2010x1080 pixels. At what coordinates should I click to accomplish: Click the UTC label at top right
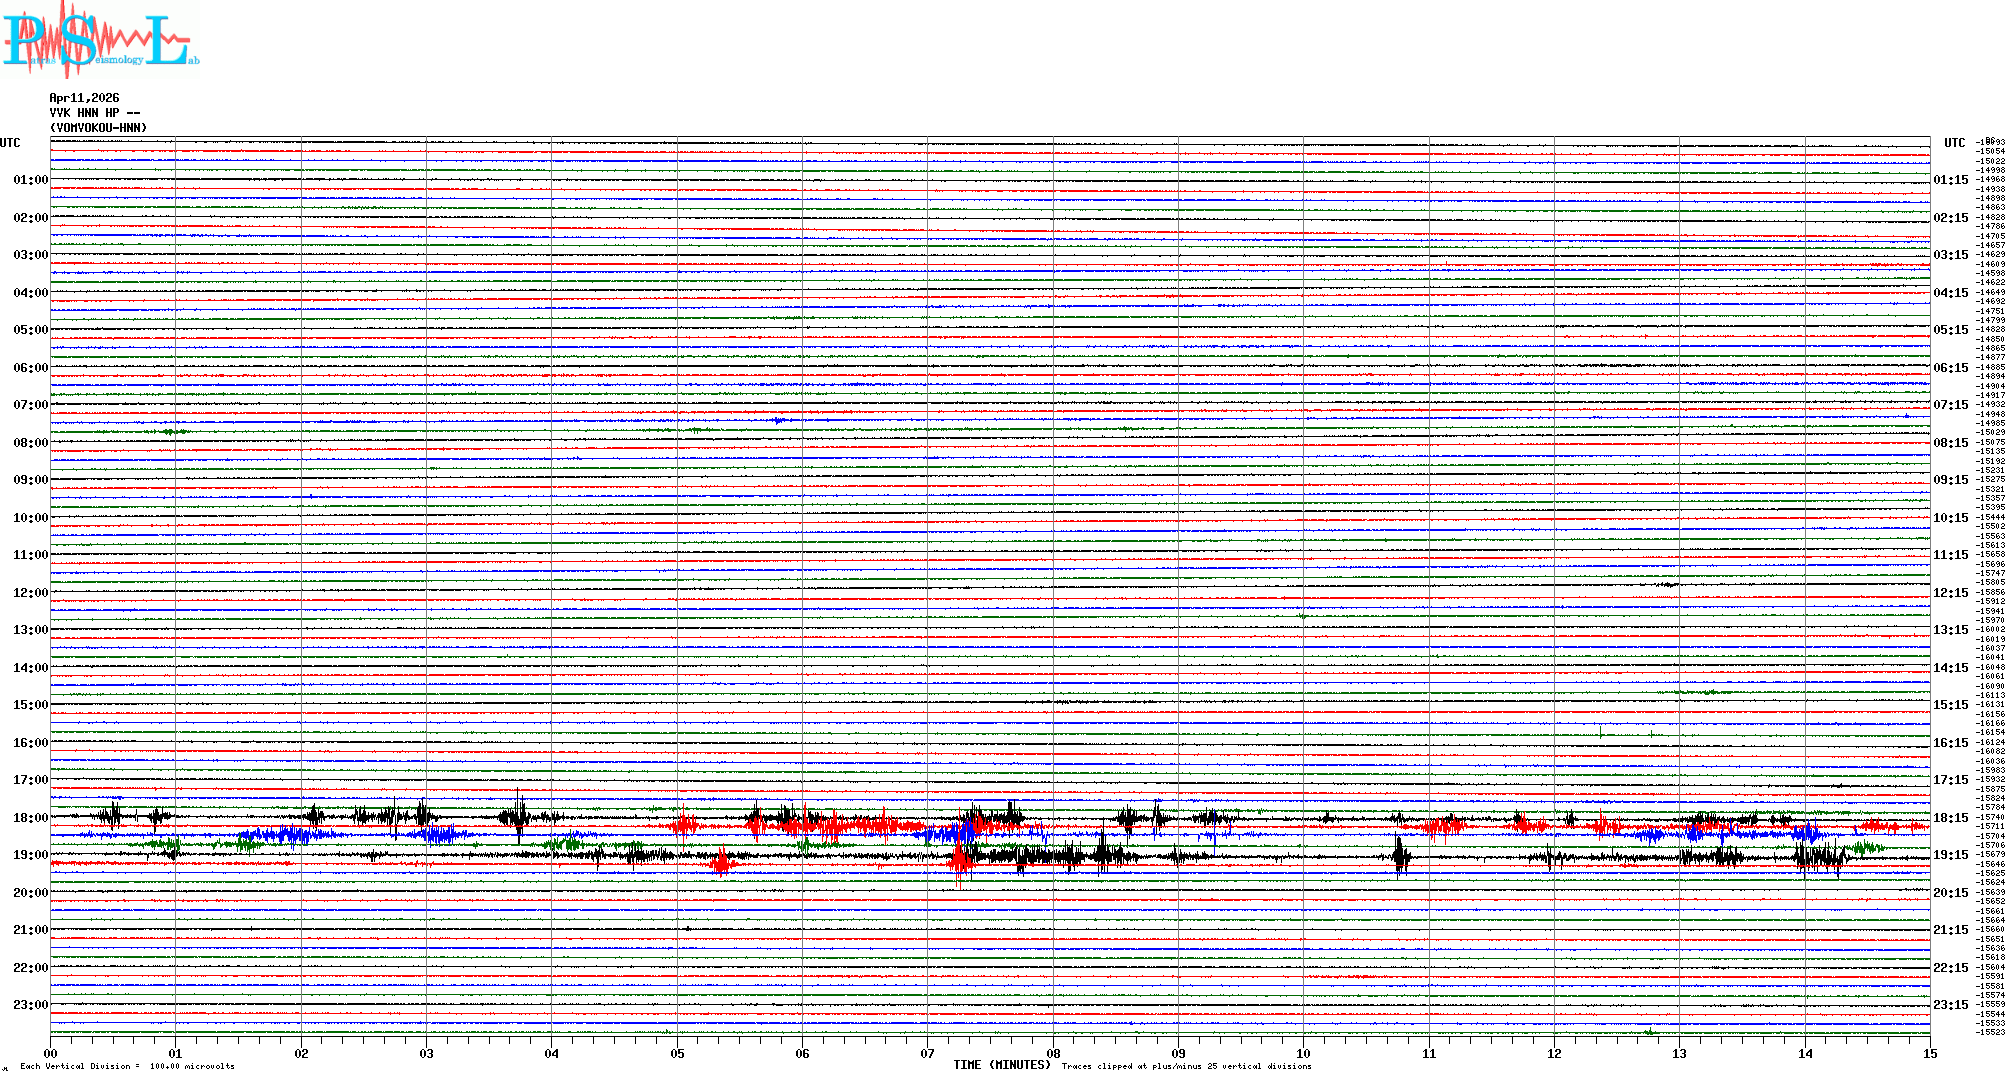pos(1954,143)
